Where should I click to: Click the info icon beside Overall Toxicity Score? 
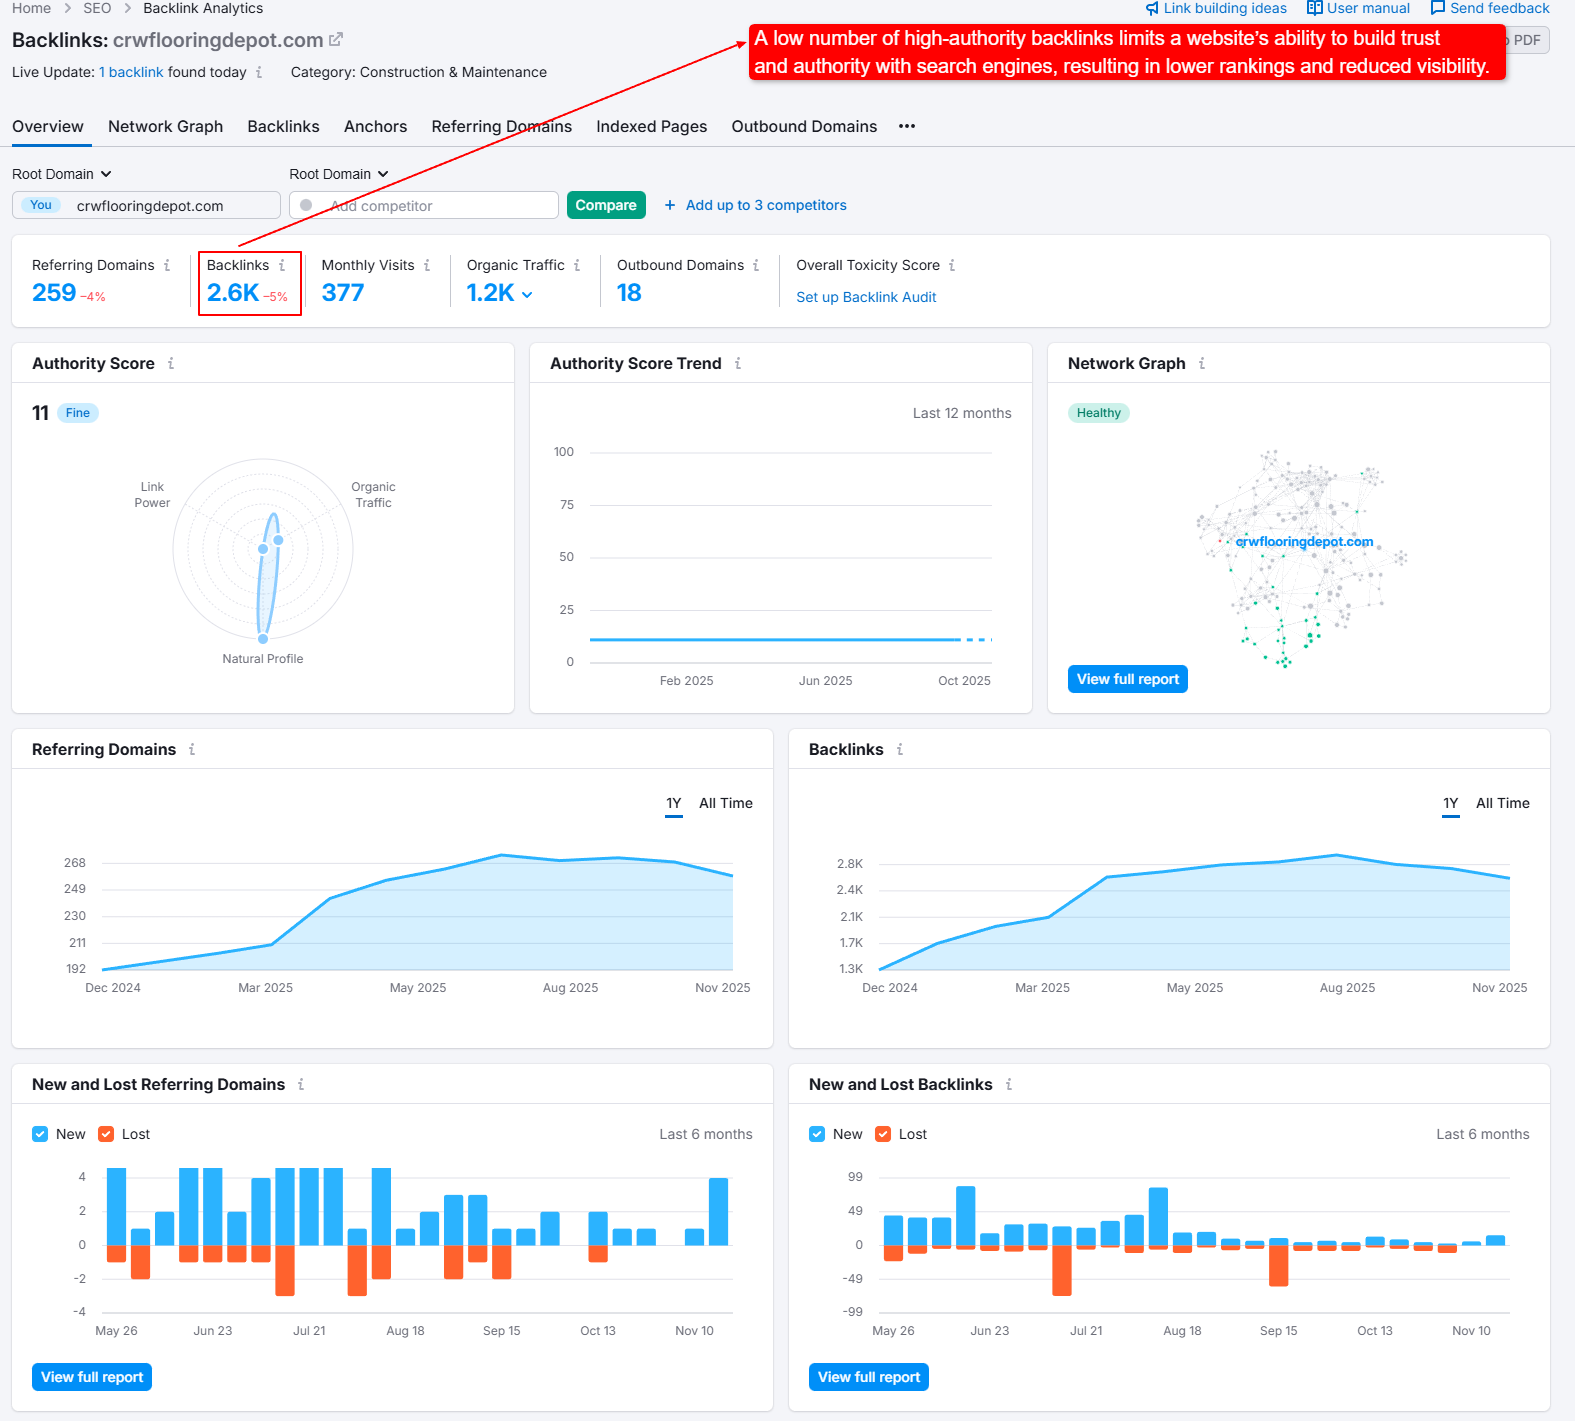[x=952, y=266]
